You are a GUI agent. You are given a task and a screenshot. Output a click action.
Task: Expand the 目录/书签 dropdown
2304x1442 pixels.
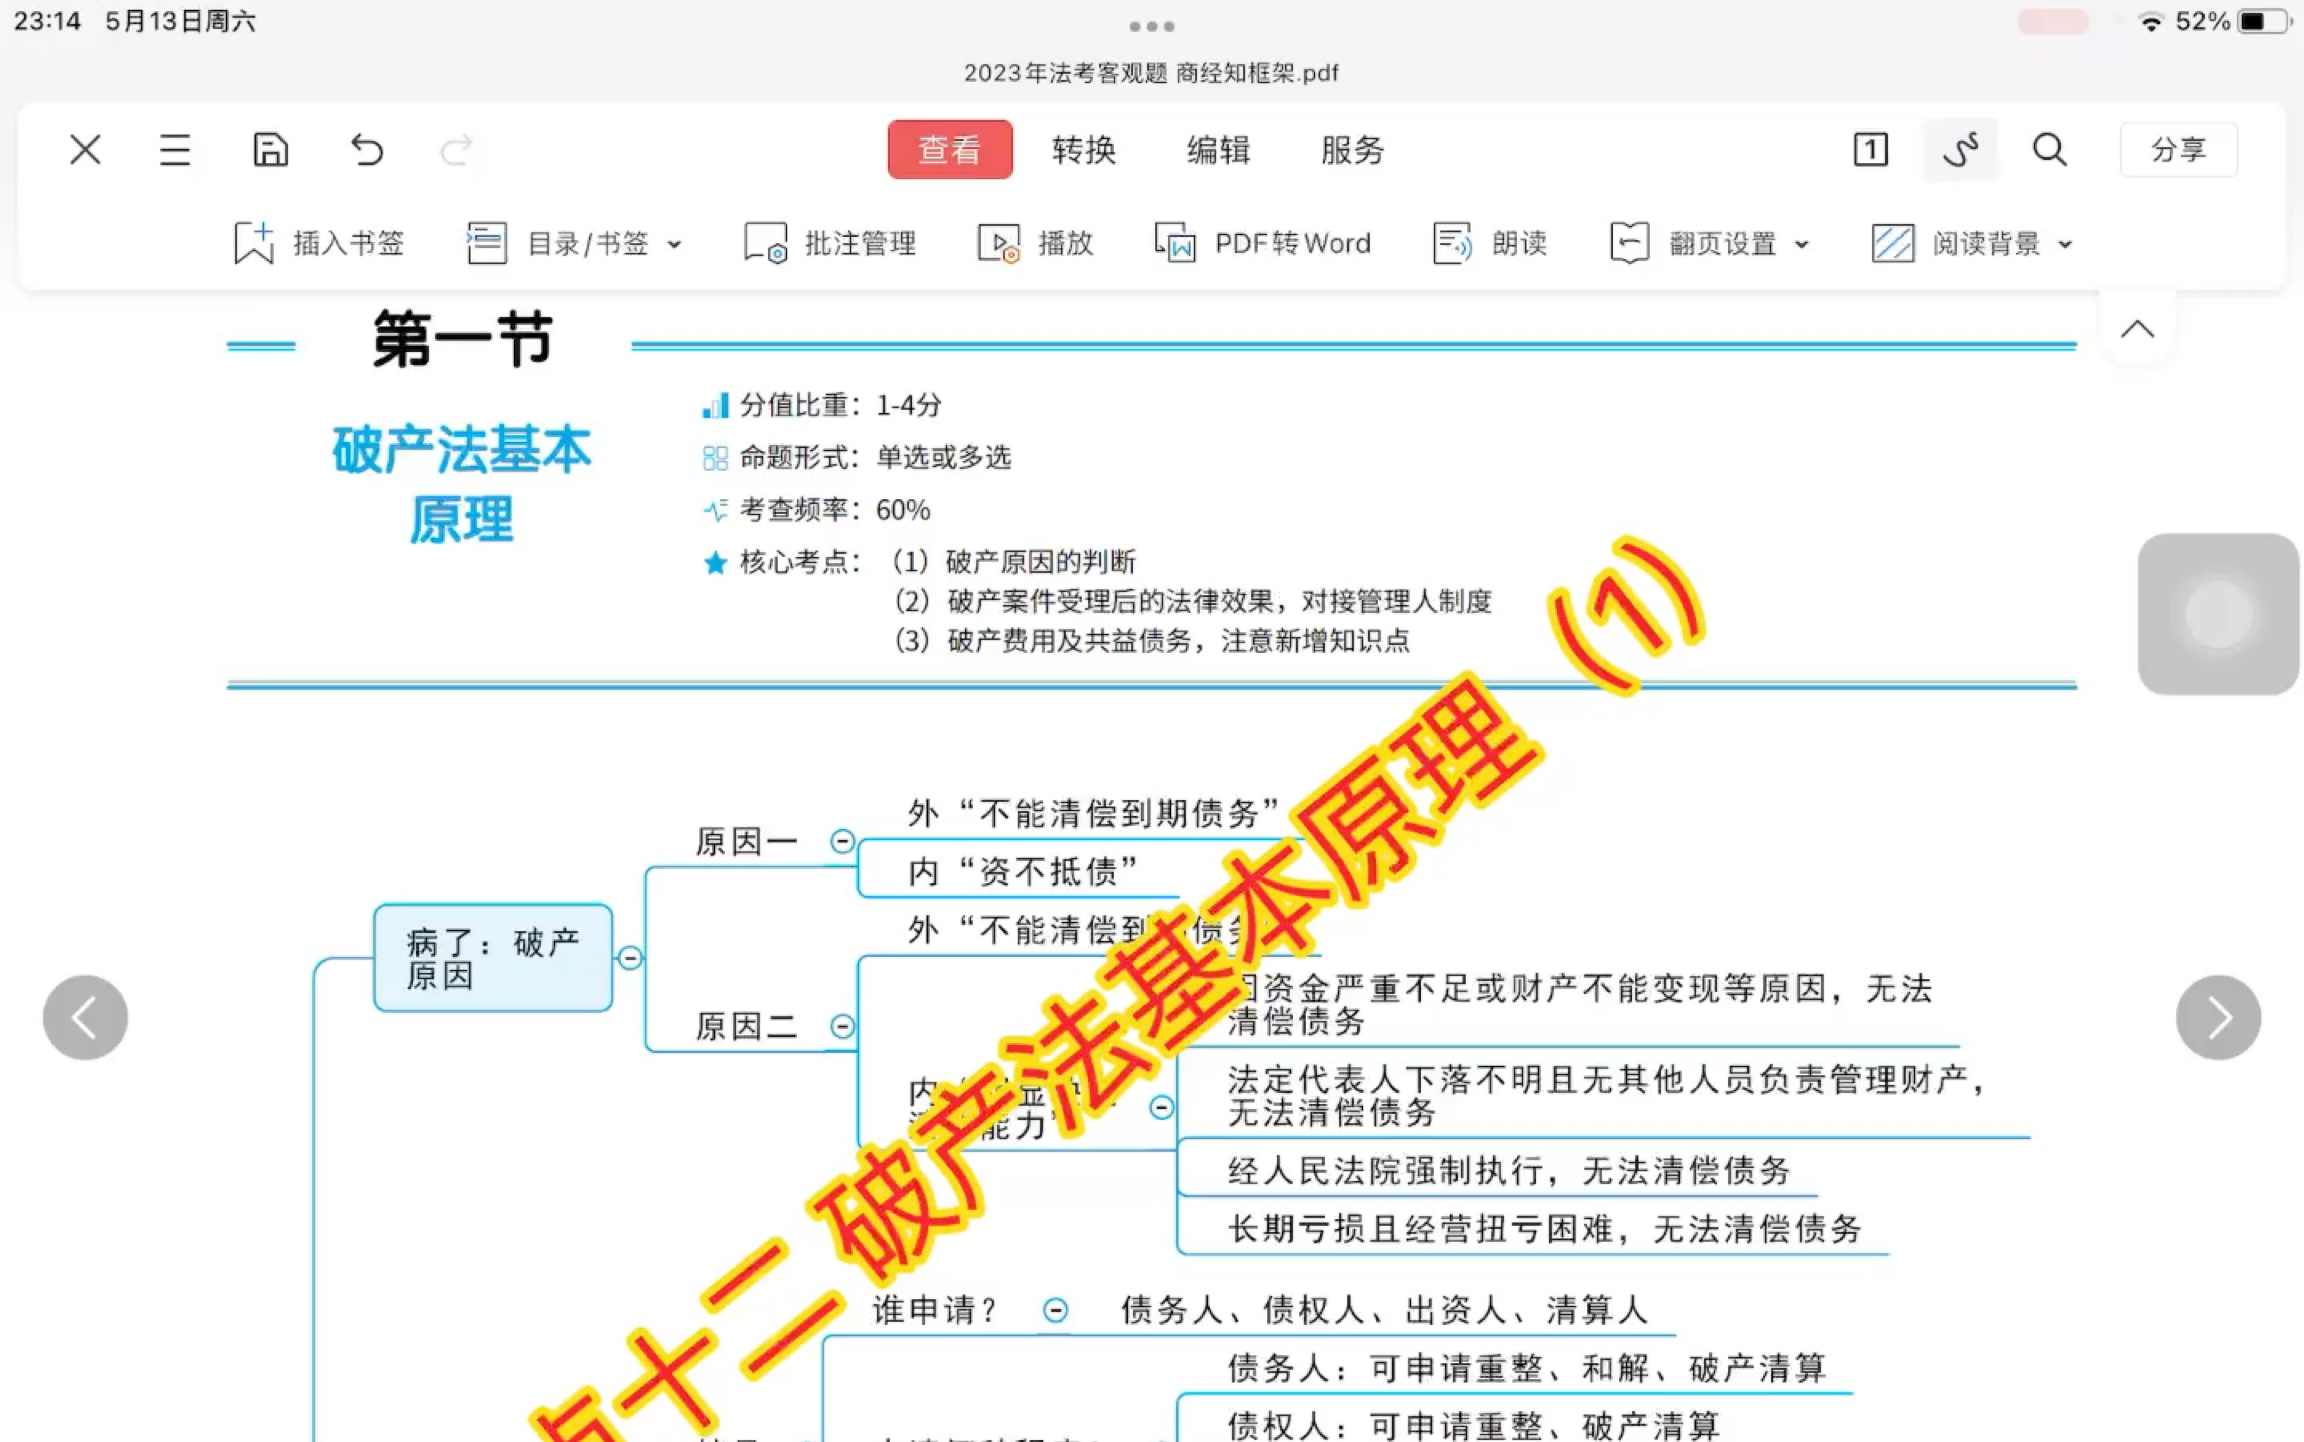coord(574,243)
